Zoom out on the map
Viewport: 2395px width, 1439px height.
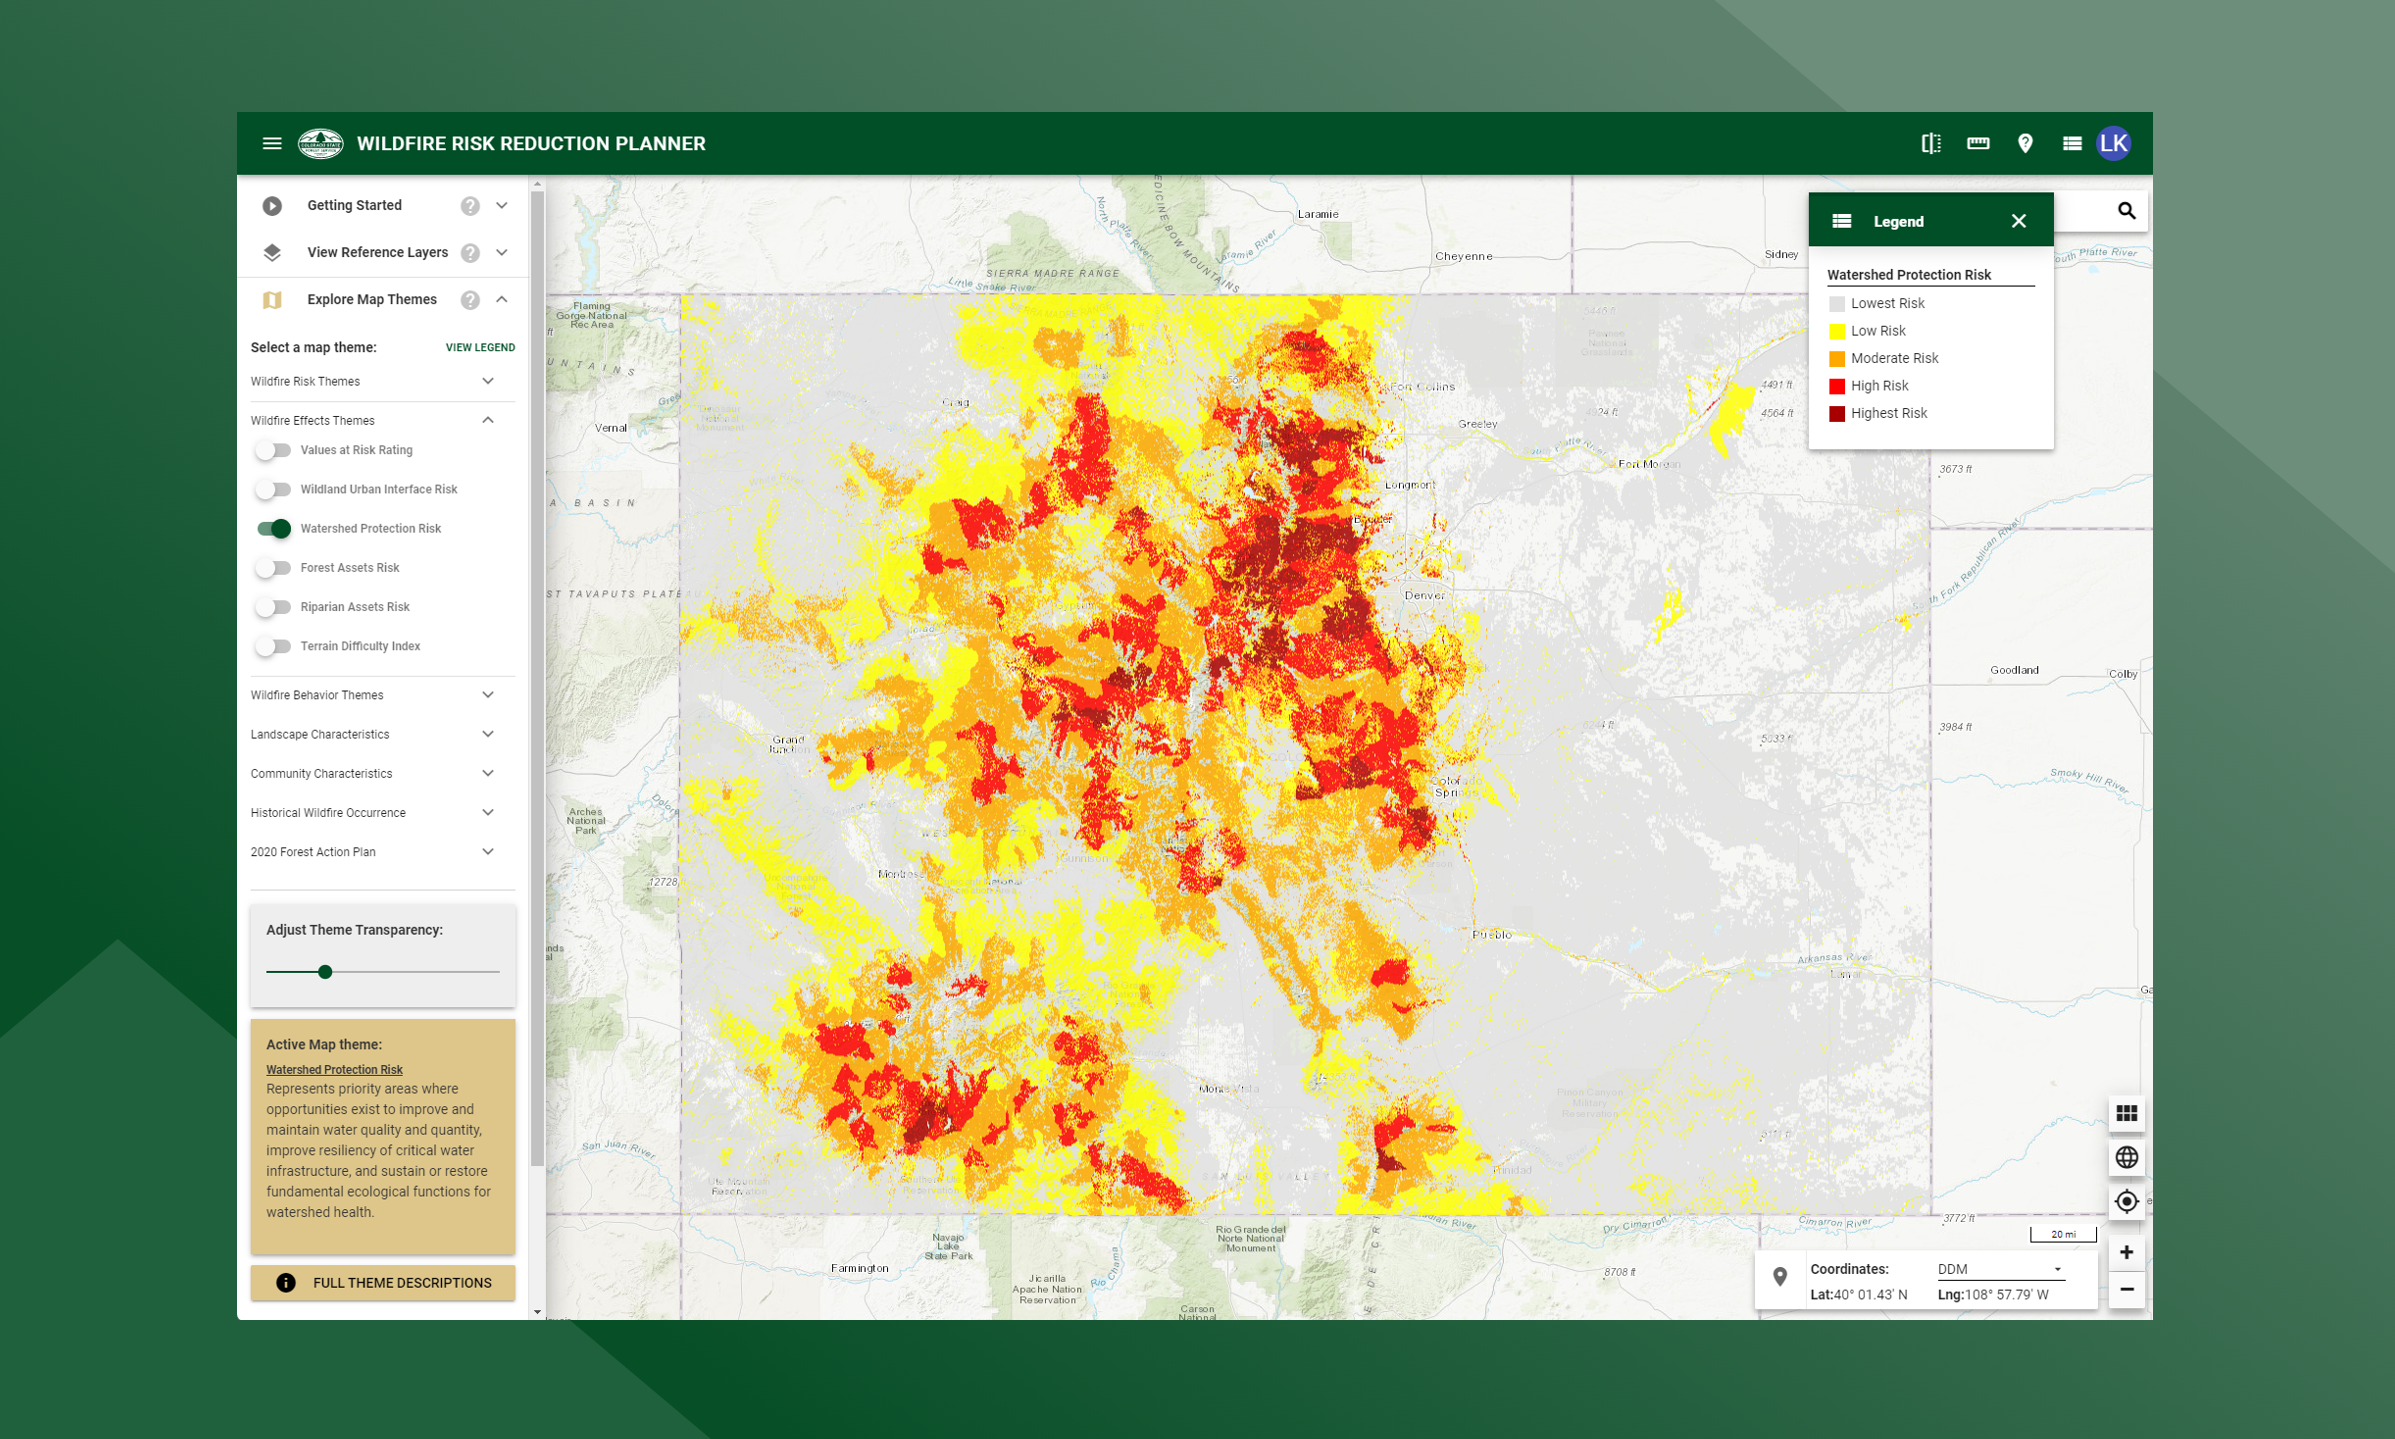click(x=2126, y=1289)
